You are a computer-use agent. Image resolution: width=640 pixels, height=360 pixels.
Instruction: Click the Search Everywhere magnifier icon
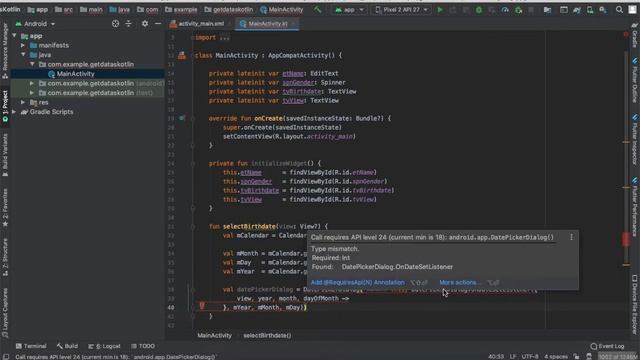click(x=619, y=9)
